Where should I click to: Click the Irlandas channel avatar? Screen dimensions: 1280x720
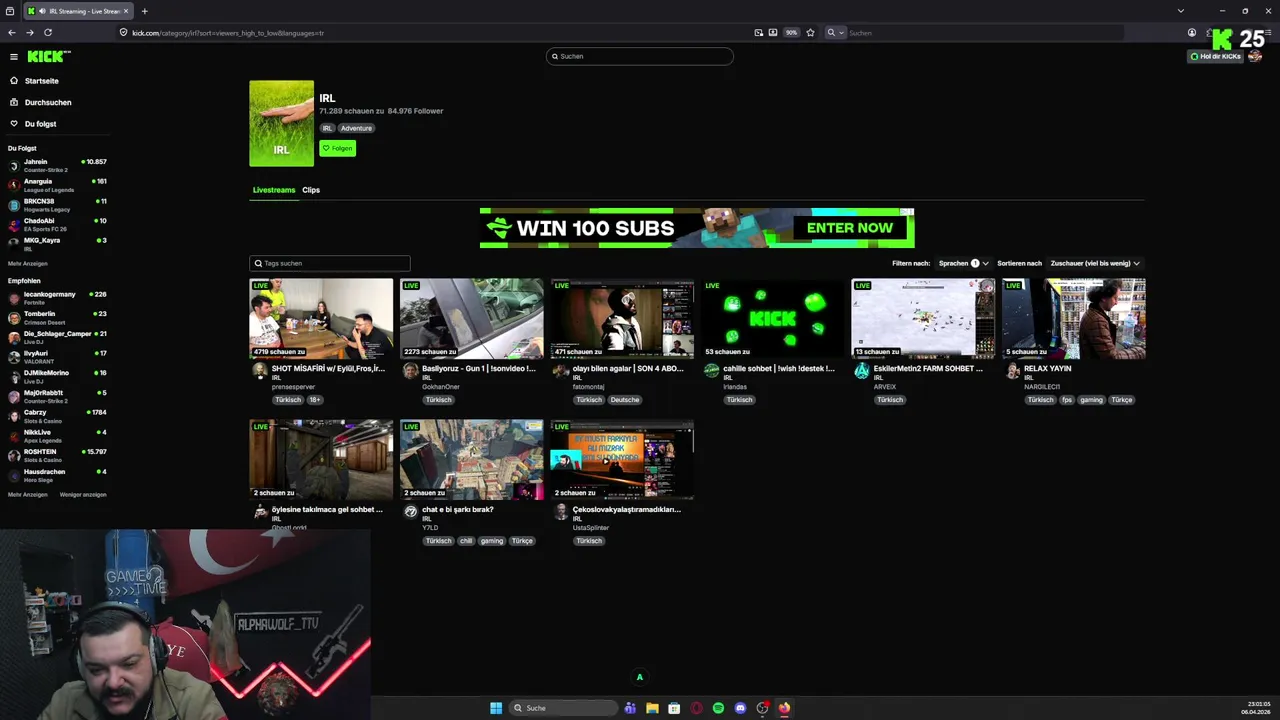[711, 371]
